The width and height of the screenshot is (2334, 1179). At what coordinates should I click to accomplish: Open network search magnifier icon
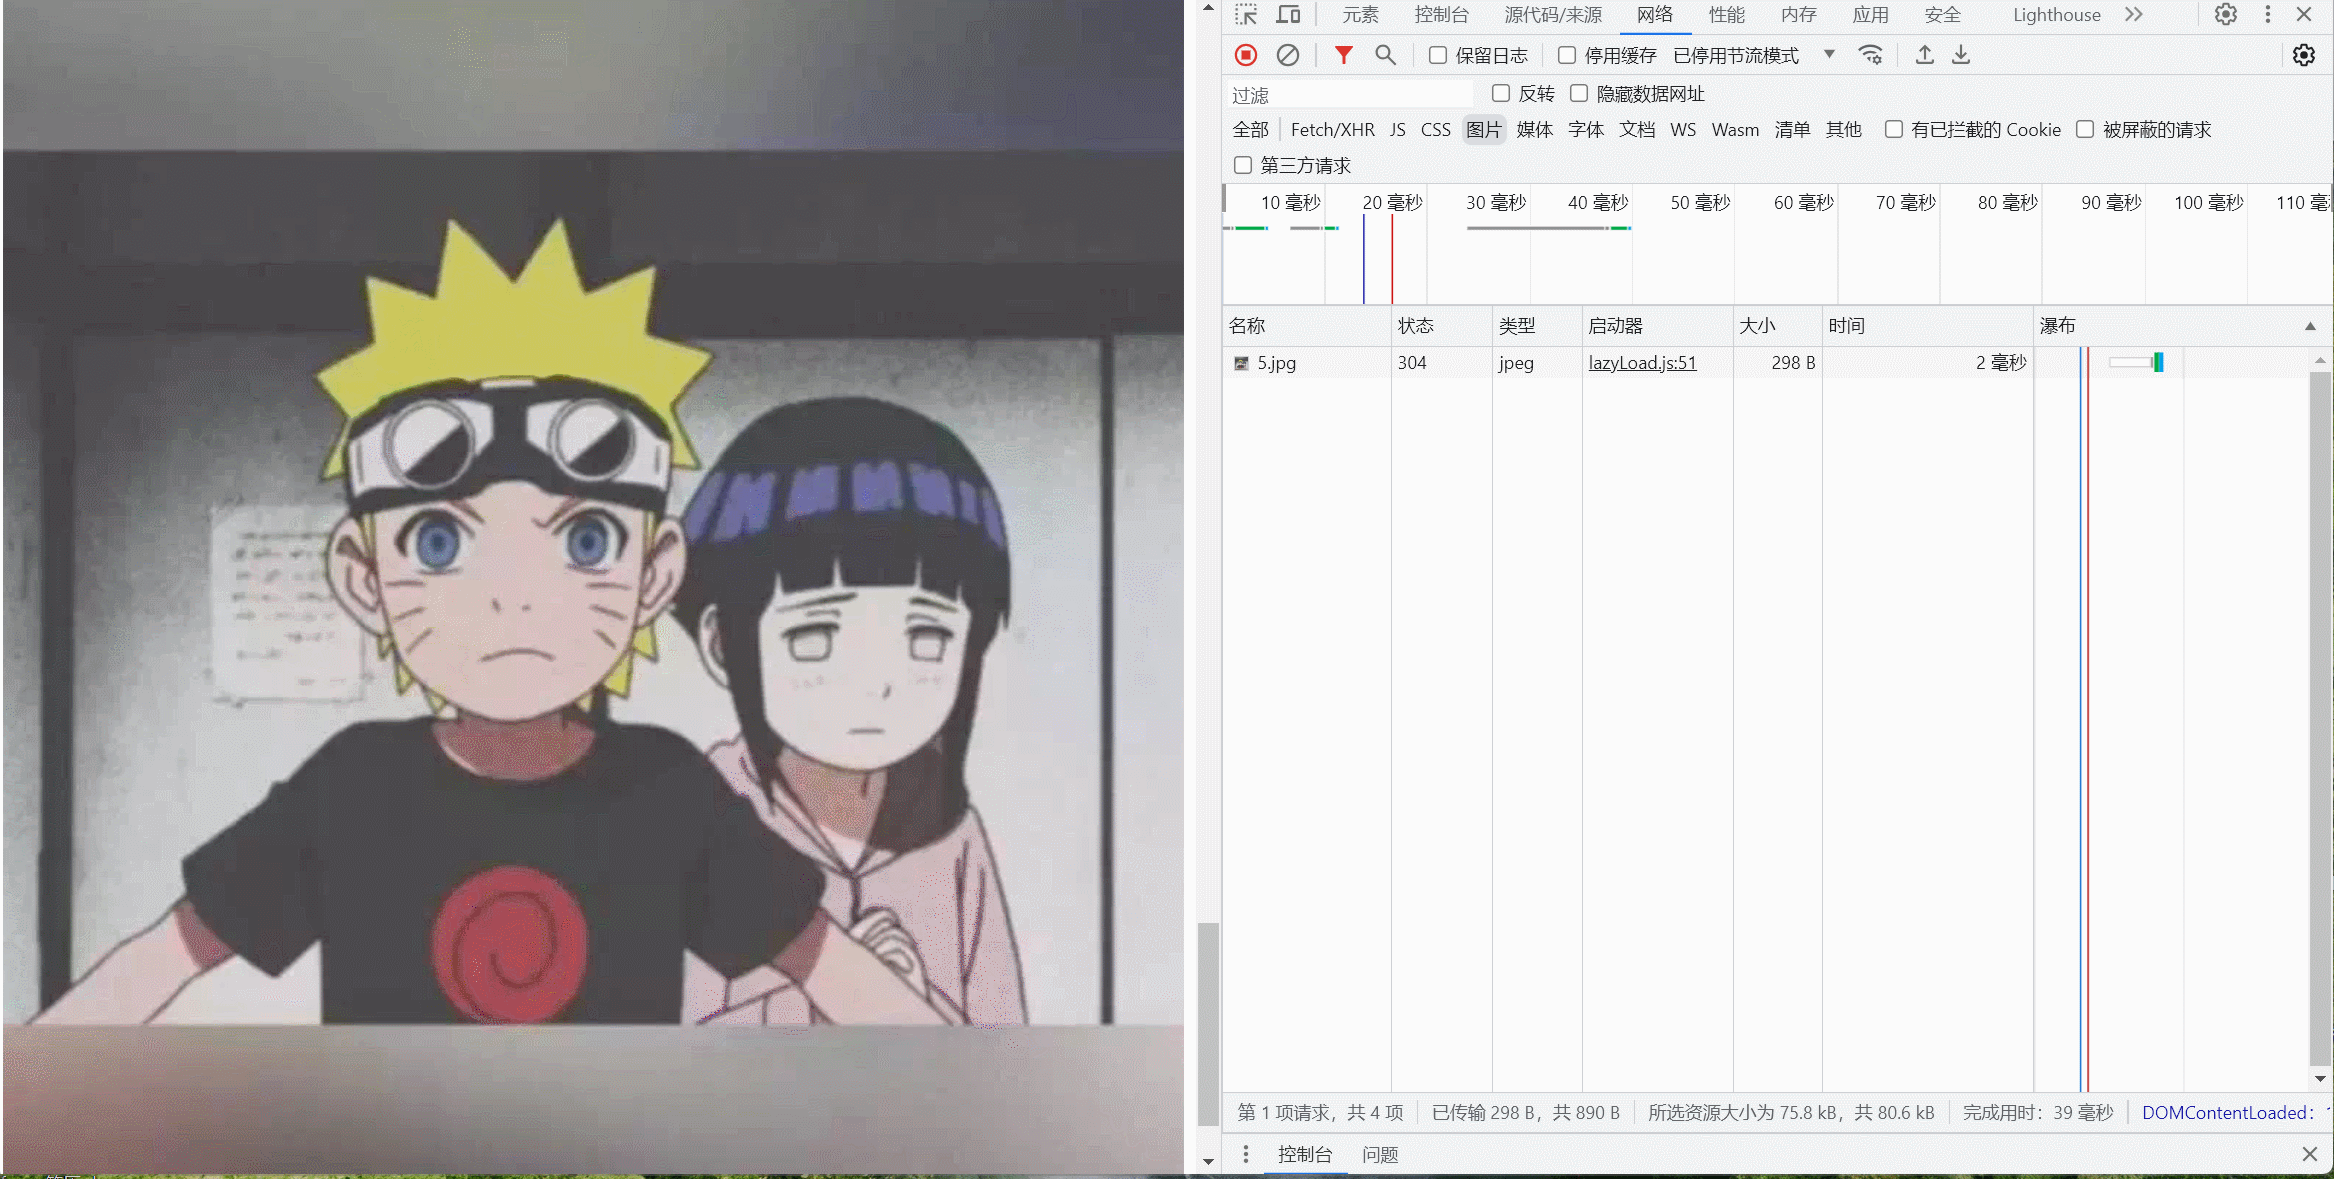pyautogui.click(x=1385, y=55)
